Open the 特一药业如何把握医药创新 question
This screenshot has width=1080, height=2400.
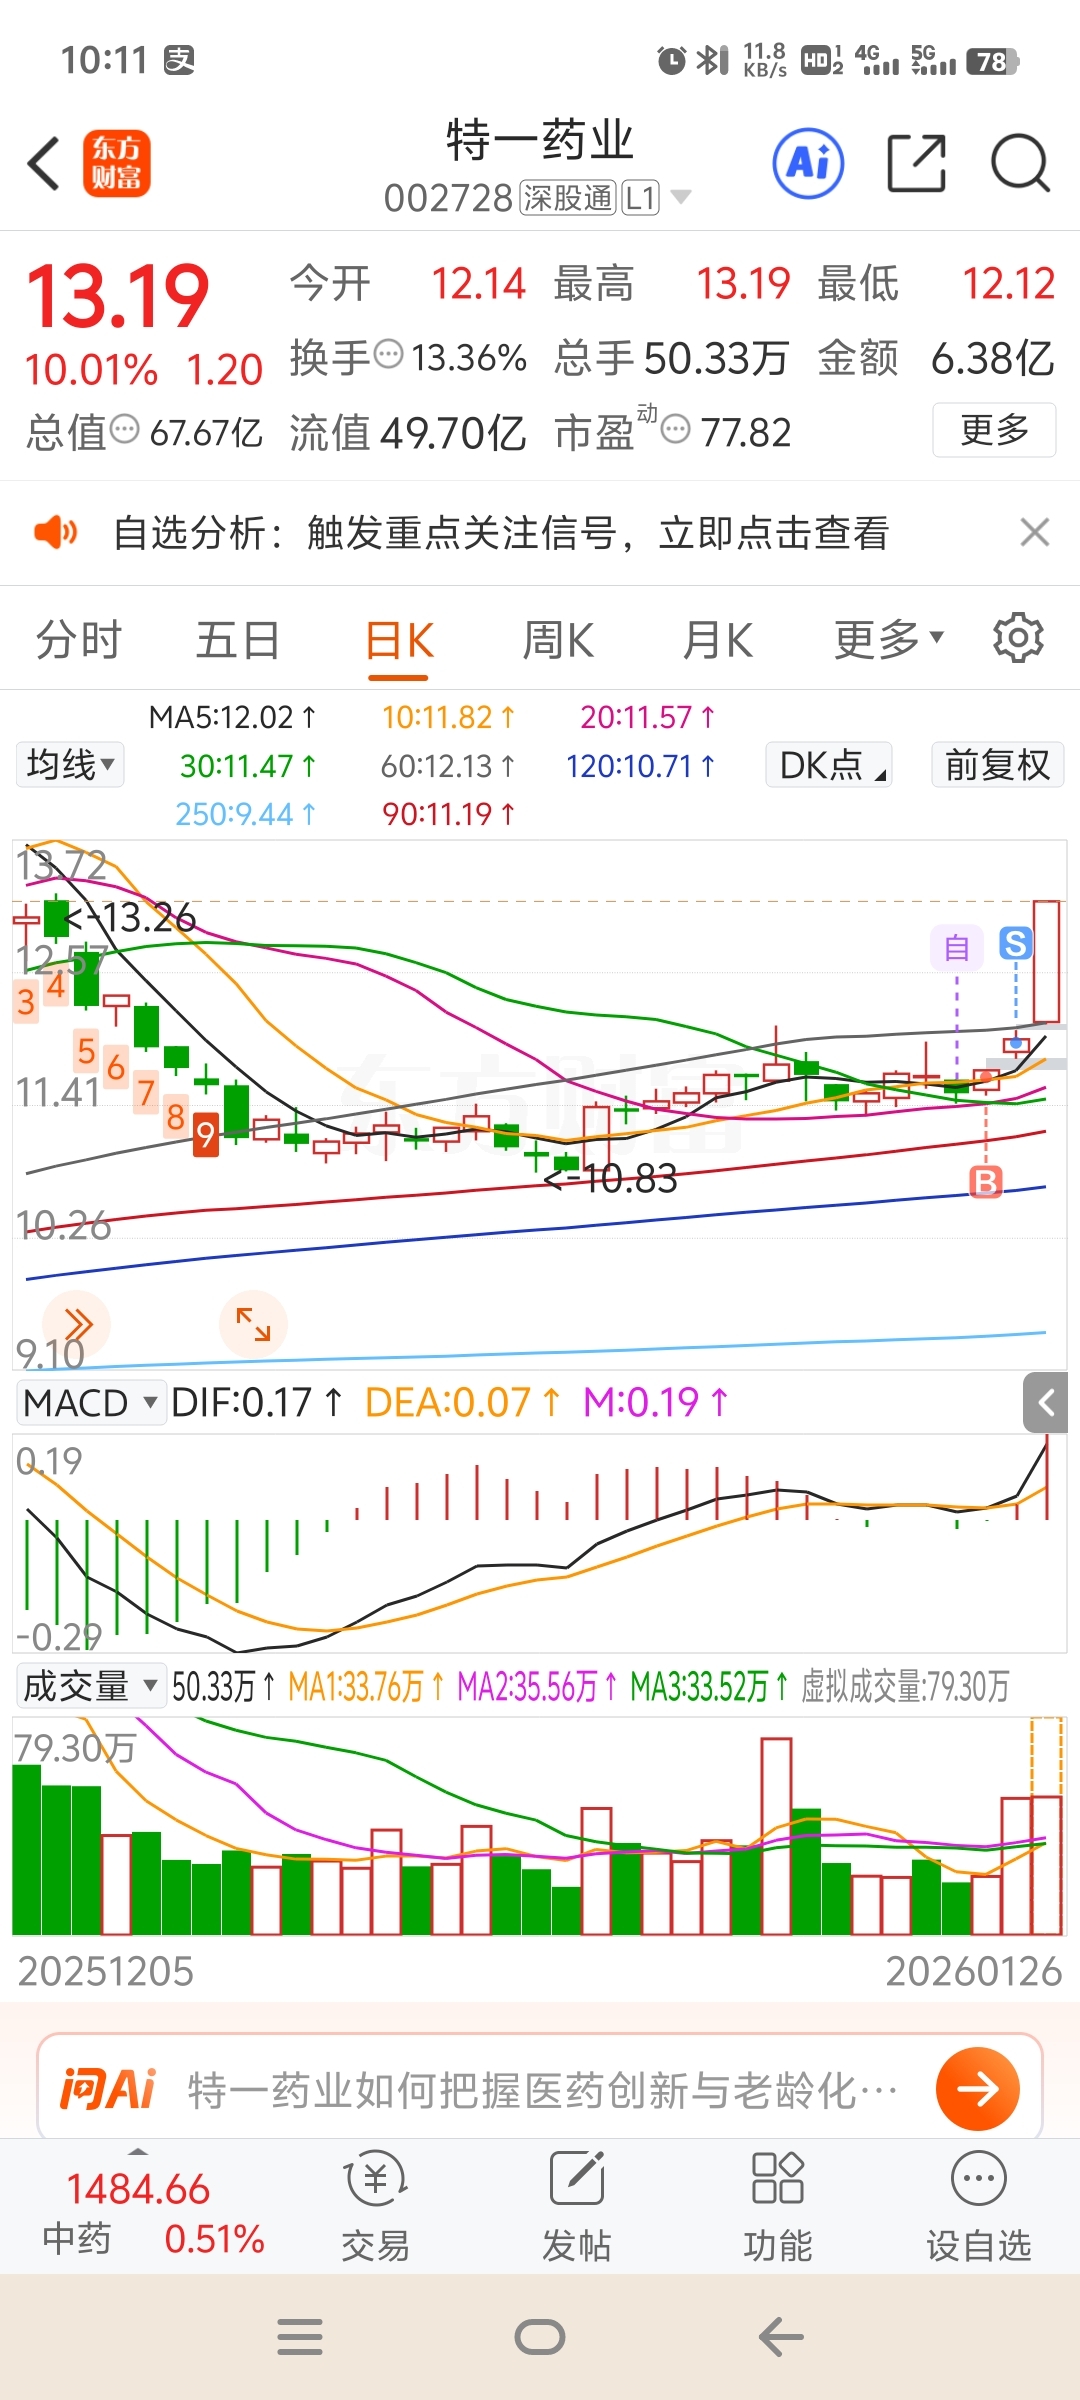point(543,2090)
